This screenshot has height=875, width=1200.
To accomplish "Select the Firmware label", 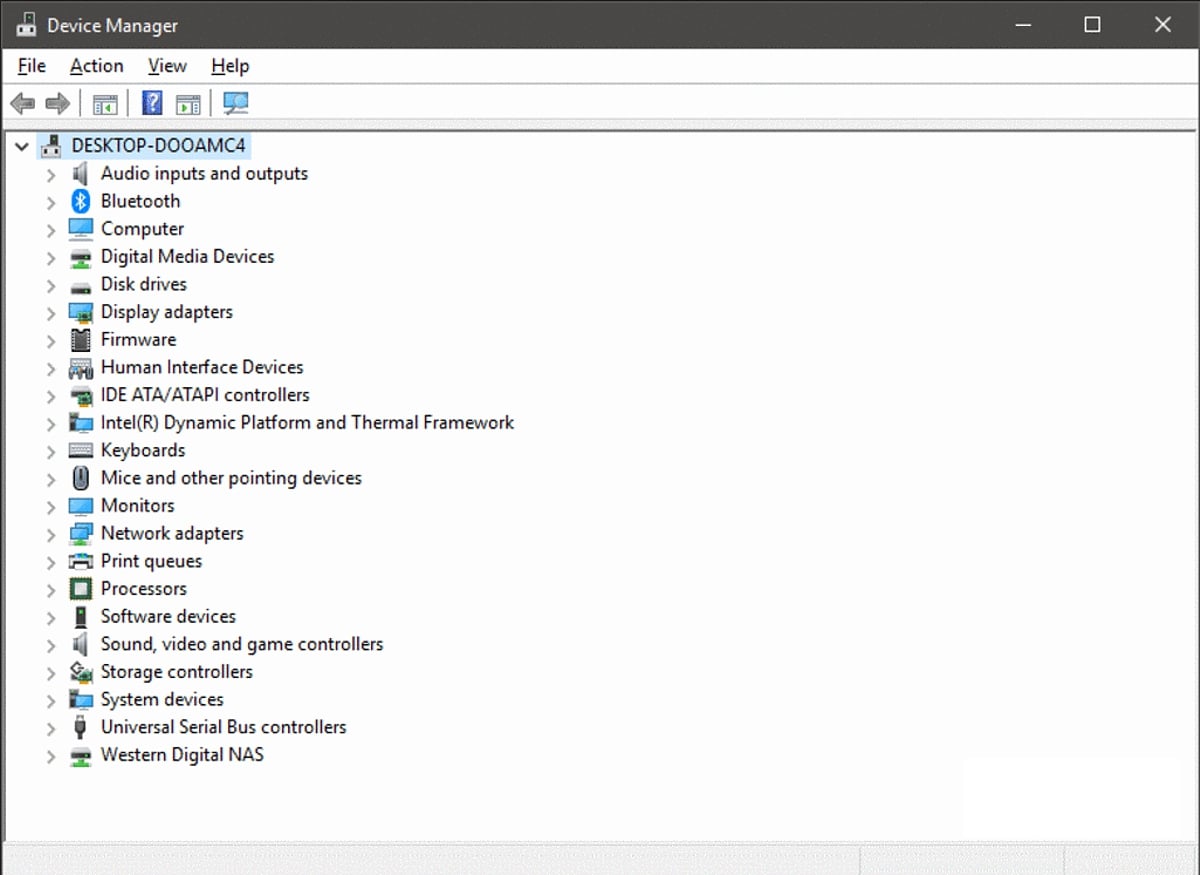I will pos(138,340).
